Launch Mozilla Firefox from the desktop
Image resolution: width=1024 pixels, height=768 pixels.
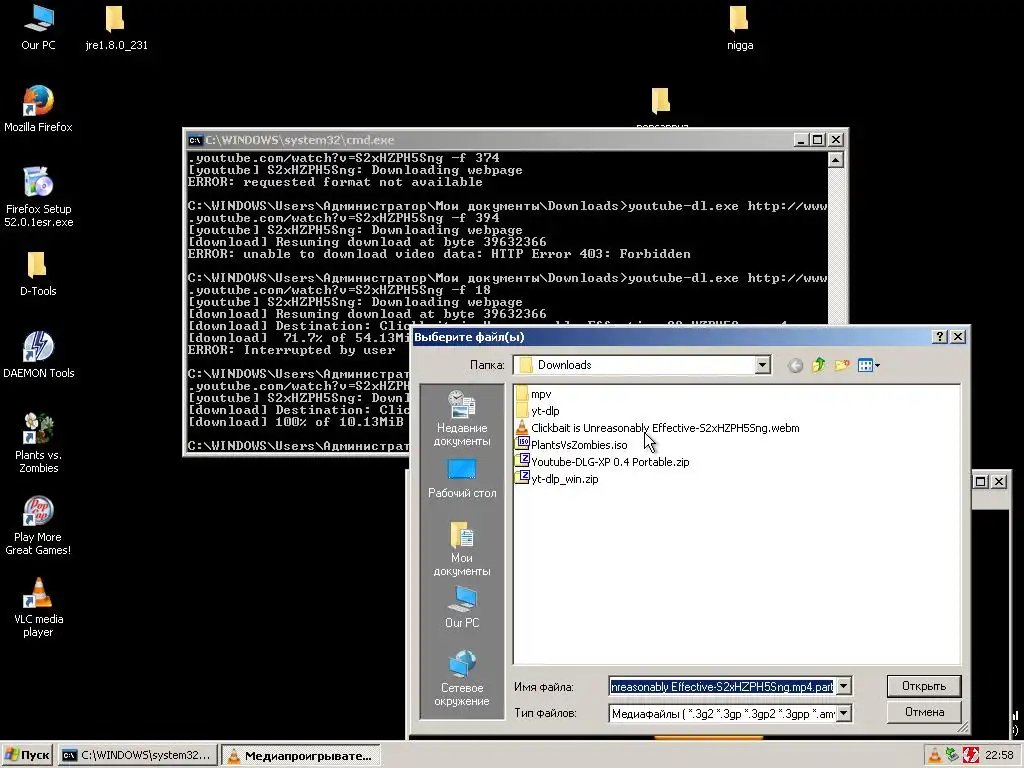[38, 109]
